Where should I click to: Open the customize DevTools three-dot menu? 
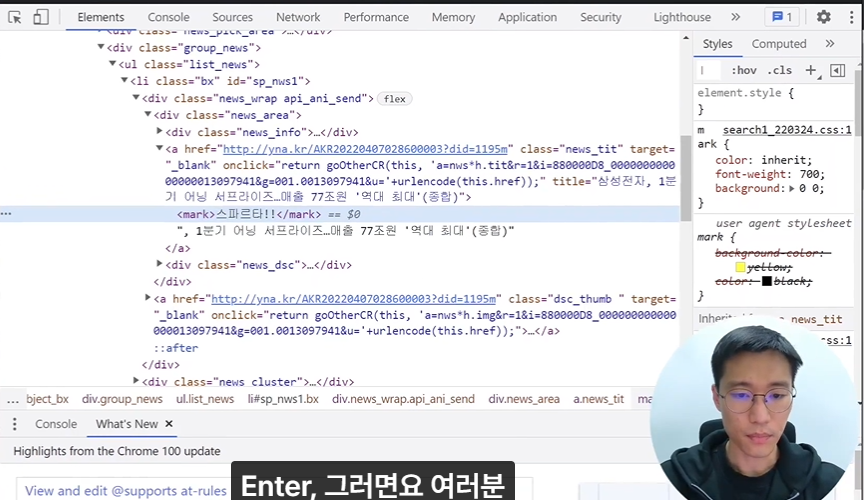852,17
